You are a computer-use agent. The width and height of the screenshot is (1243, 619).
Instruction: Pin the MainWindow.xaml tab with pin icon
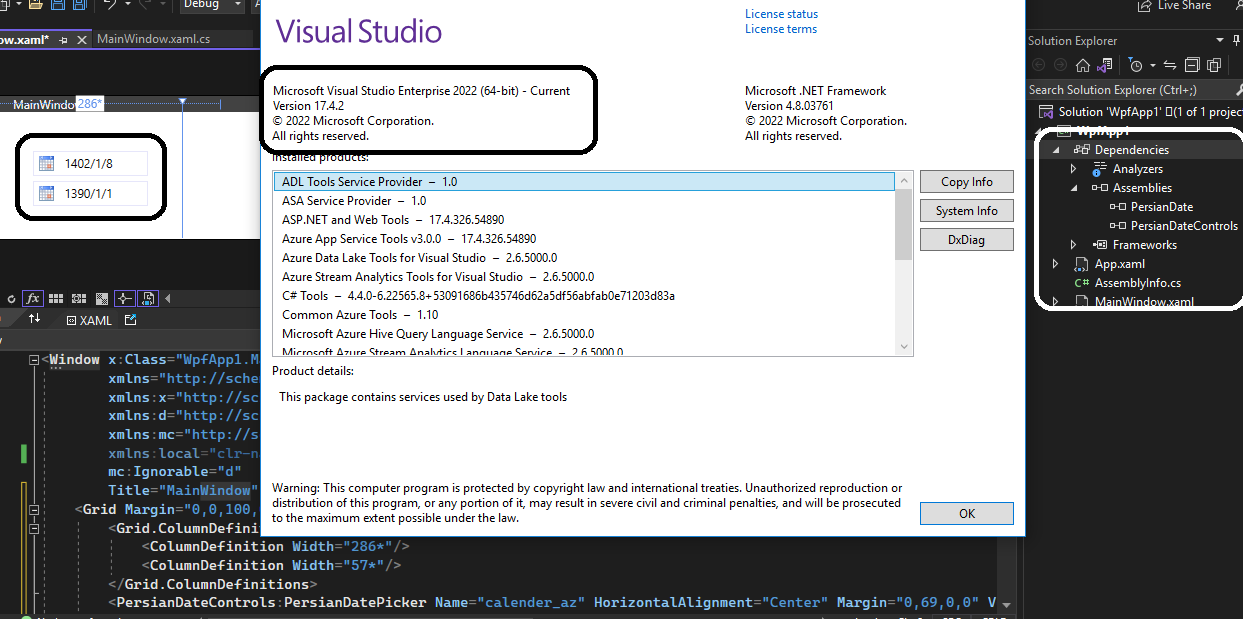63,40
